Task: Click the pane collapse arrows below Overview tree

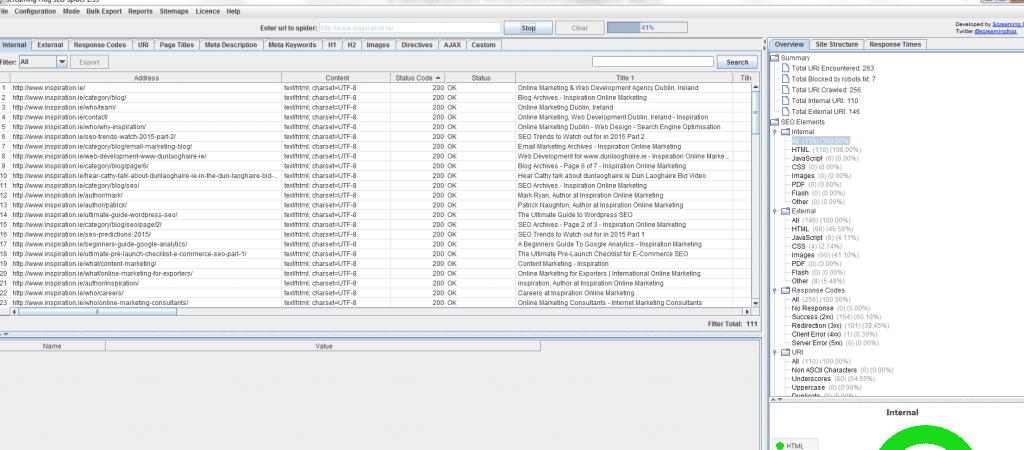Action: (x=776, y=398)
